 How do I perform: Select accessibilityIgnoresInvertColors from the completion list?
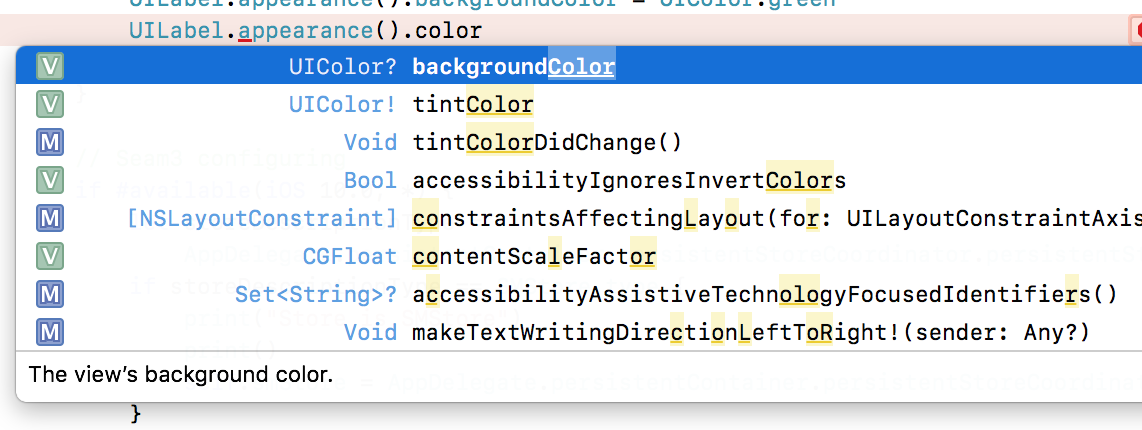point(629,181)
